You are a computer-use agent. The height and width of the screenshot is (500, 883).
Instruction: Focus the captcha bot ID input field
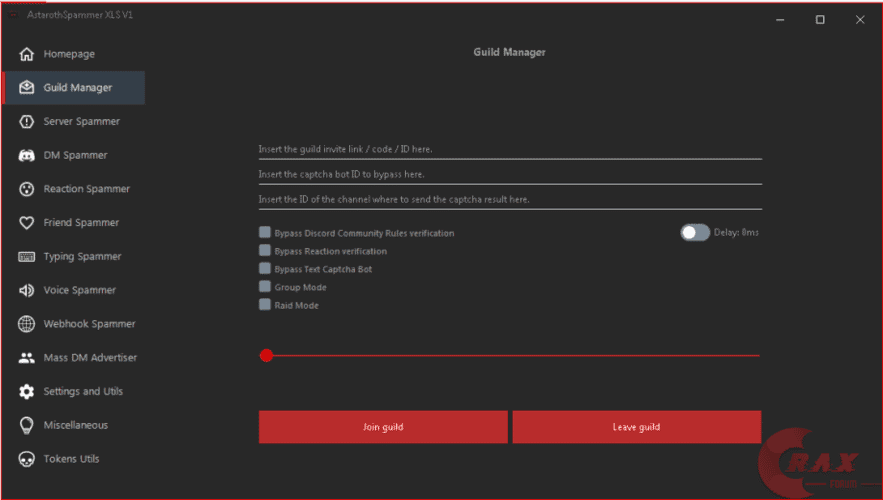[x=510, y=175]
